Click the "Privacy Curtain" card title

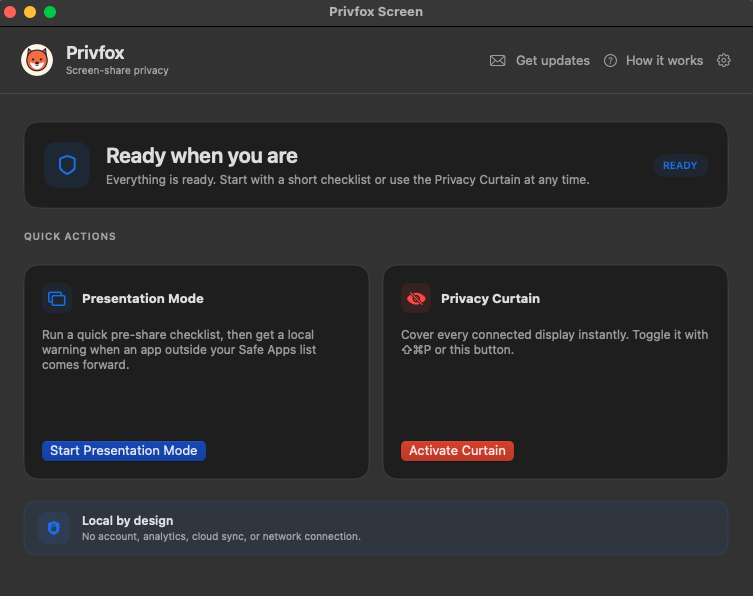click(490, 299)
